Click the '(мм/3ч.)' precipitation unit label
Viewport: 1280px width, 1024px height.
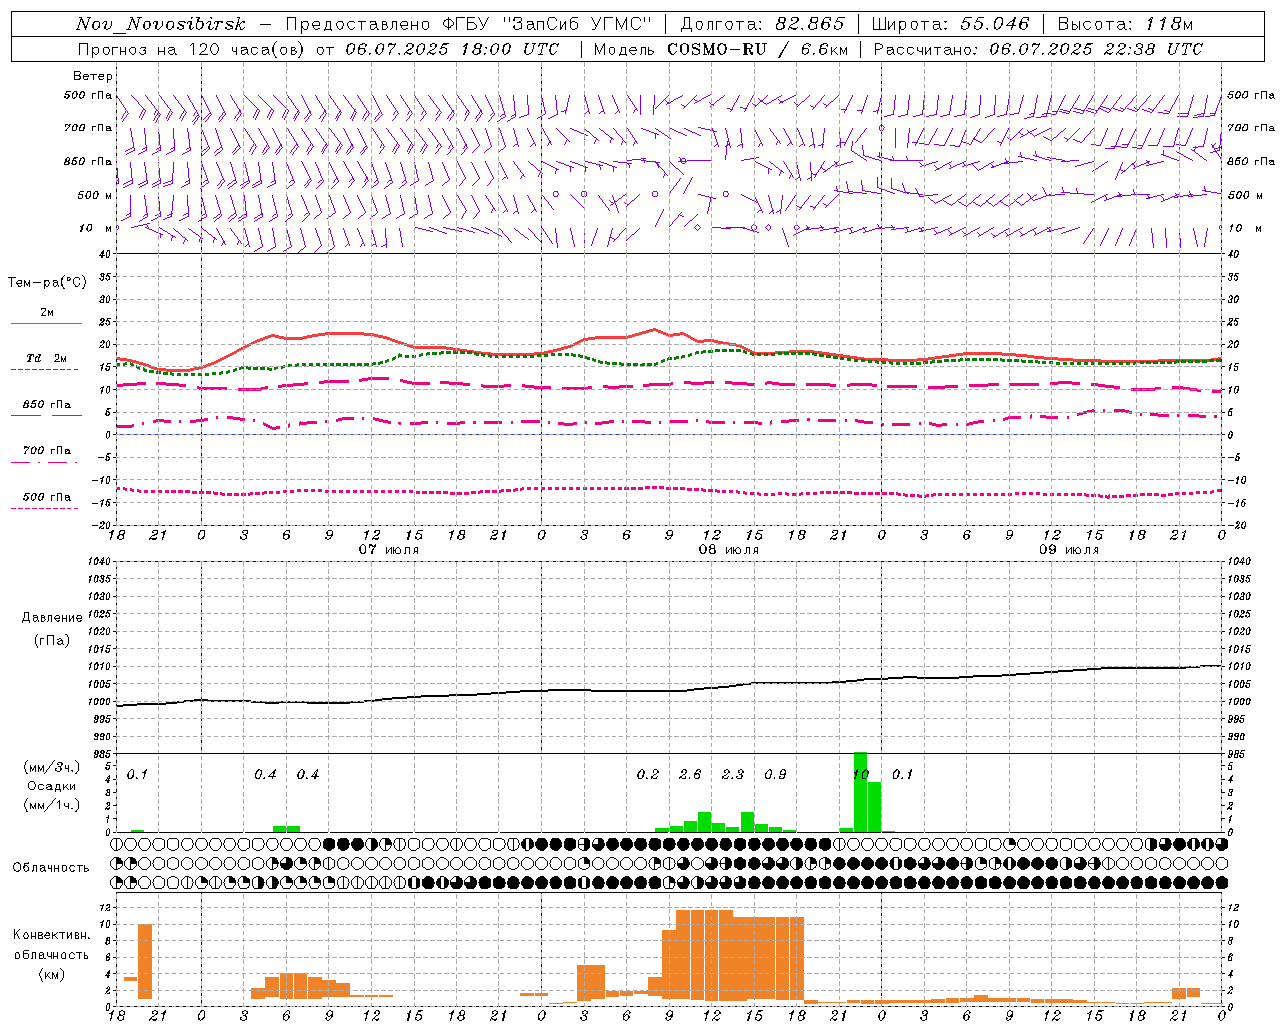pyautogui.click(x=52, y=767)
